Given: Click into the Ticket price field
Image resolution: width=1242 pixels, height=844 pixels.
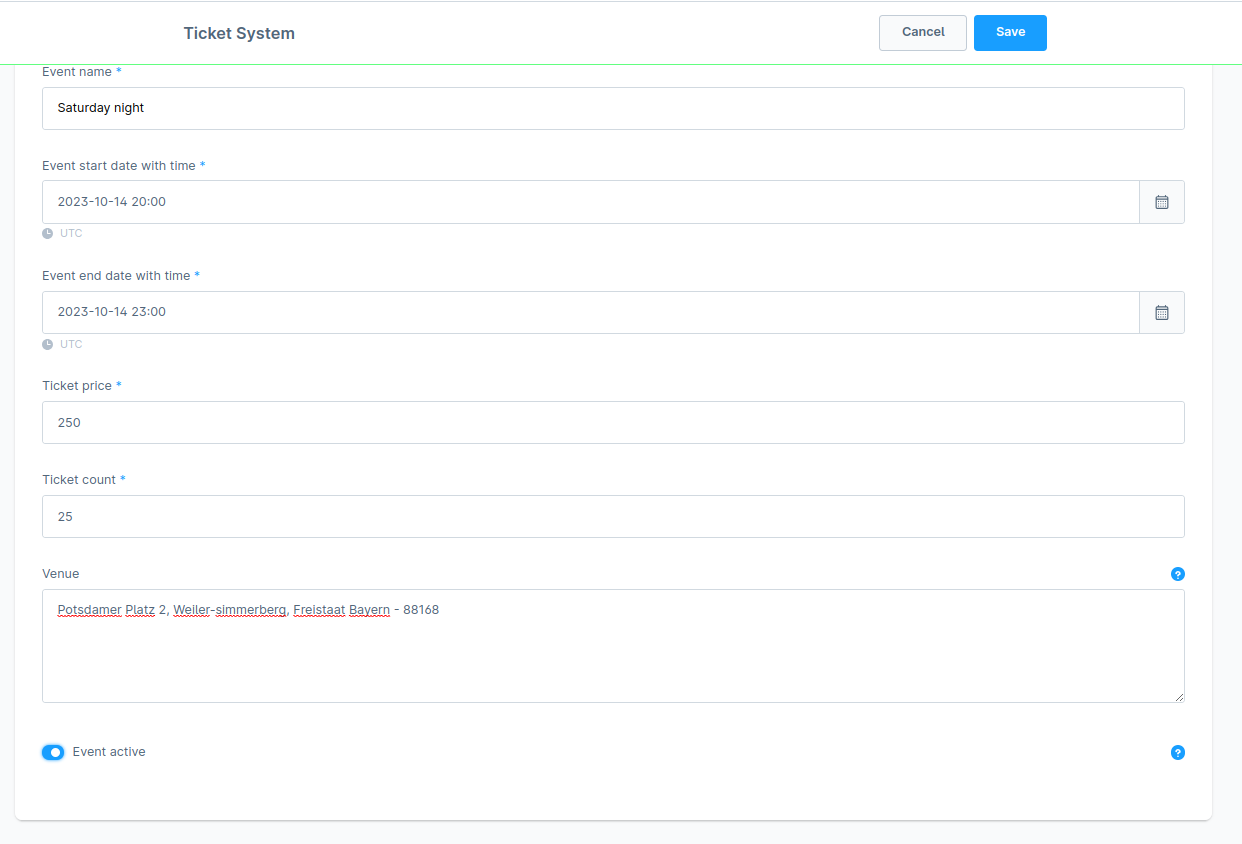Looking at the screenshot, I should [x=613, y=422].
